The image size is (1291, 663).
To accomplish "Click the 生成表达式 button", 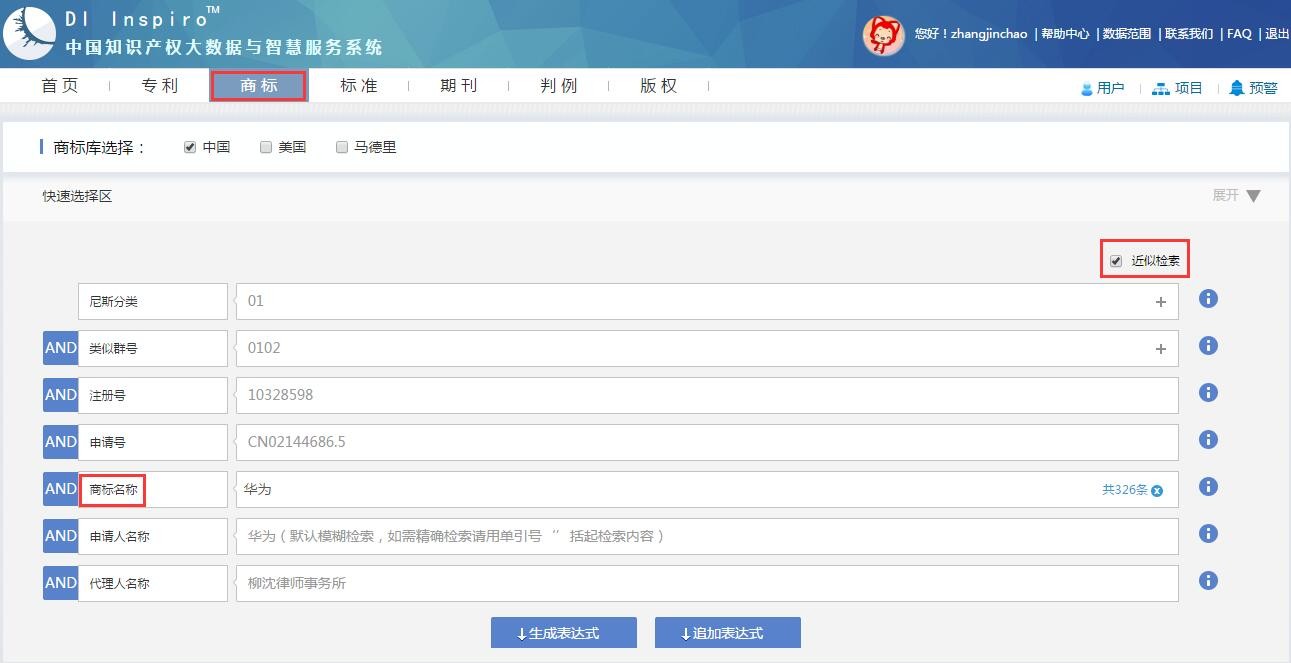I will point(563,633).
